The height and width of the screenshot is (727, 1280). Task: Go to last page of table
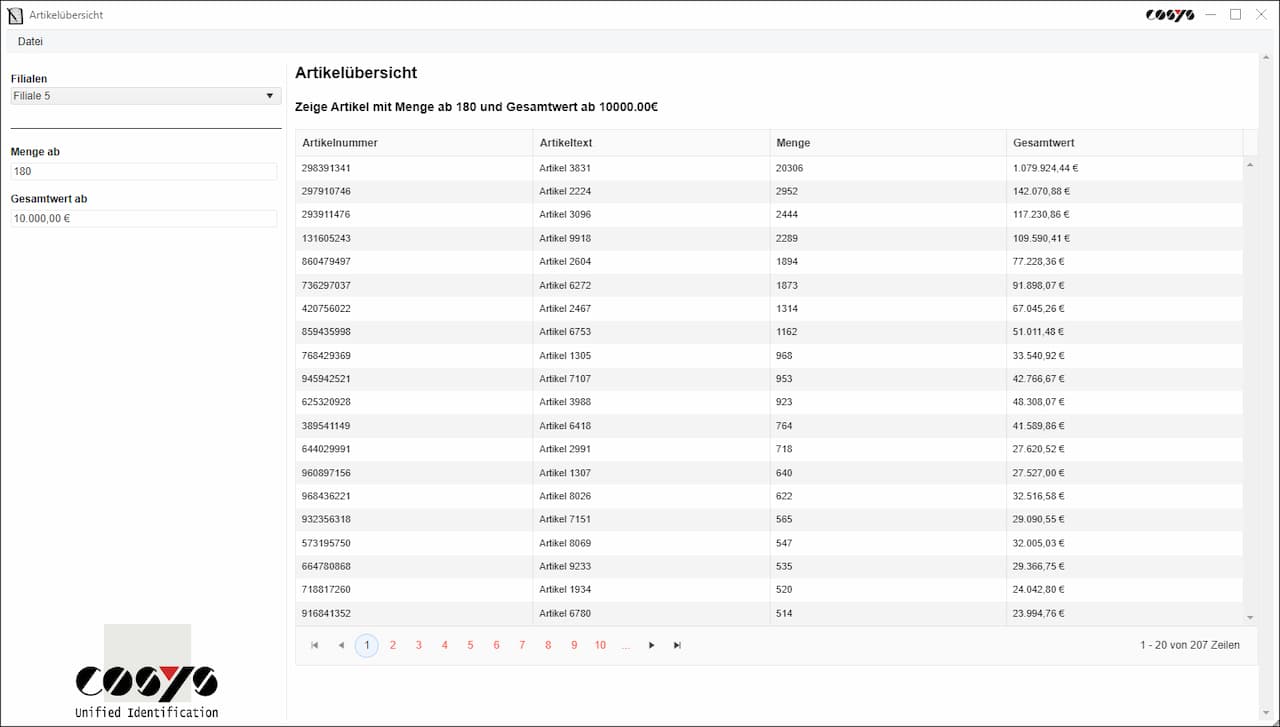(678, 646)
